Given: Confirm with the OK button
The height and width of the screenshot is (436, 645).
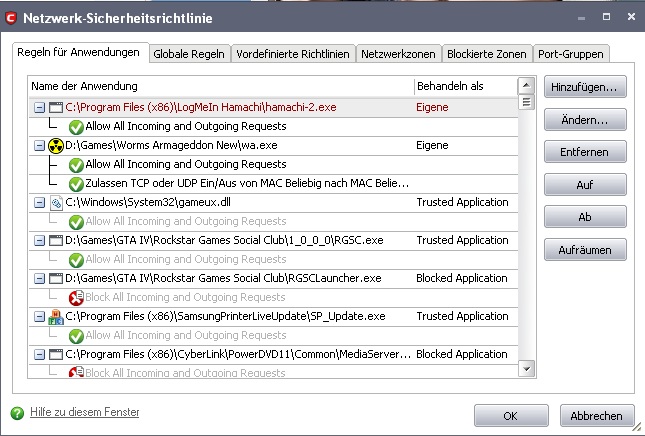Looking at the screenshot, I should coord(511,416).
